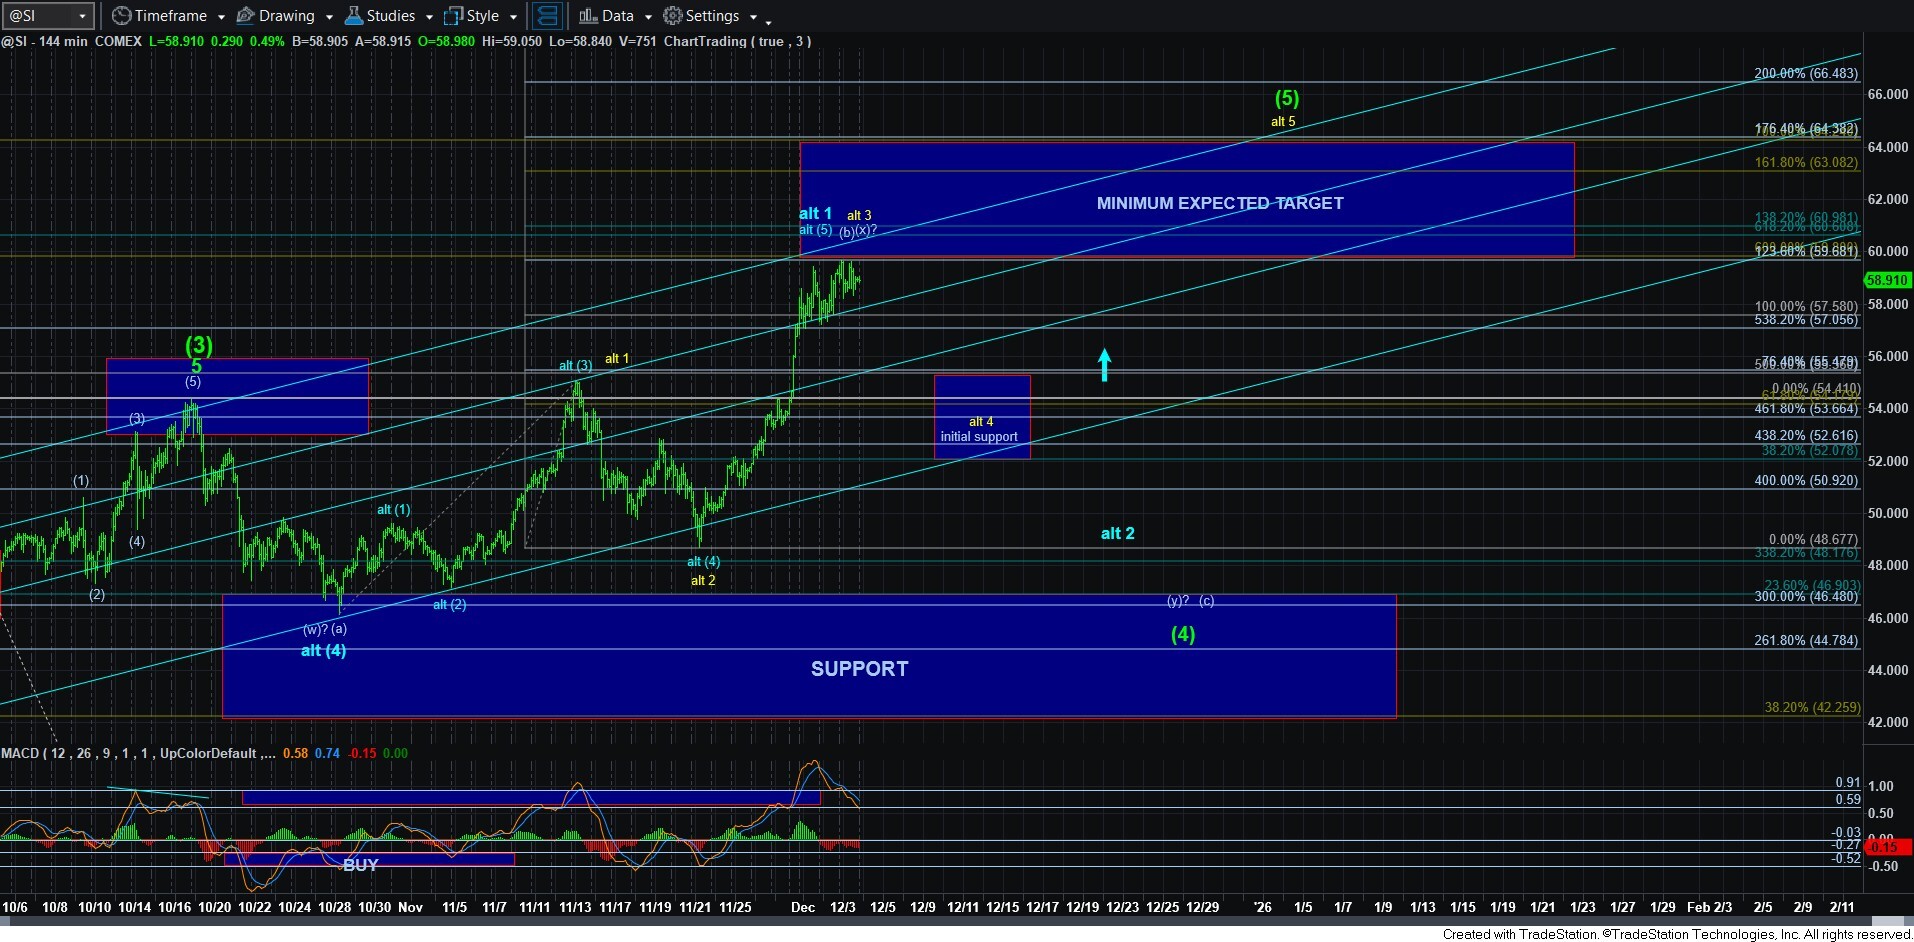The image size is (1914, 942).
Task: Expand the Drawing dropdown arrow
Action: coord(329,17)
